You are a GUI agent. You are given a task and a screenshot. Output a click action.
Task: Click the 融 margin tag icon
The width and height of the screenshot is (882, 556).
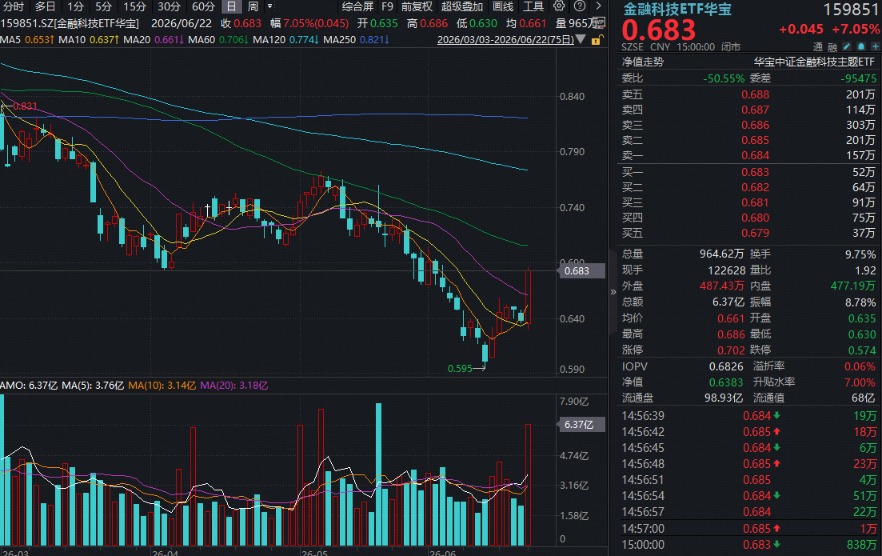point(832,47)
